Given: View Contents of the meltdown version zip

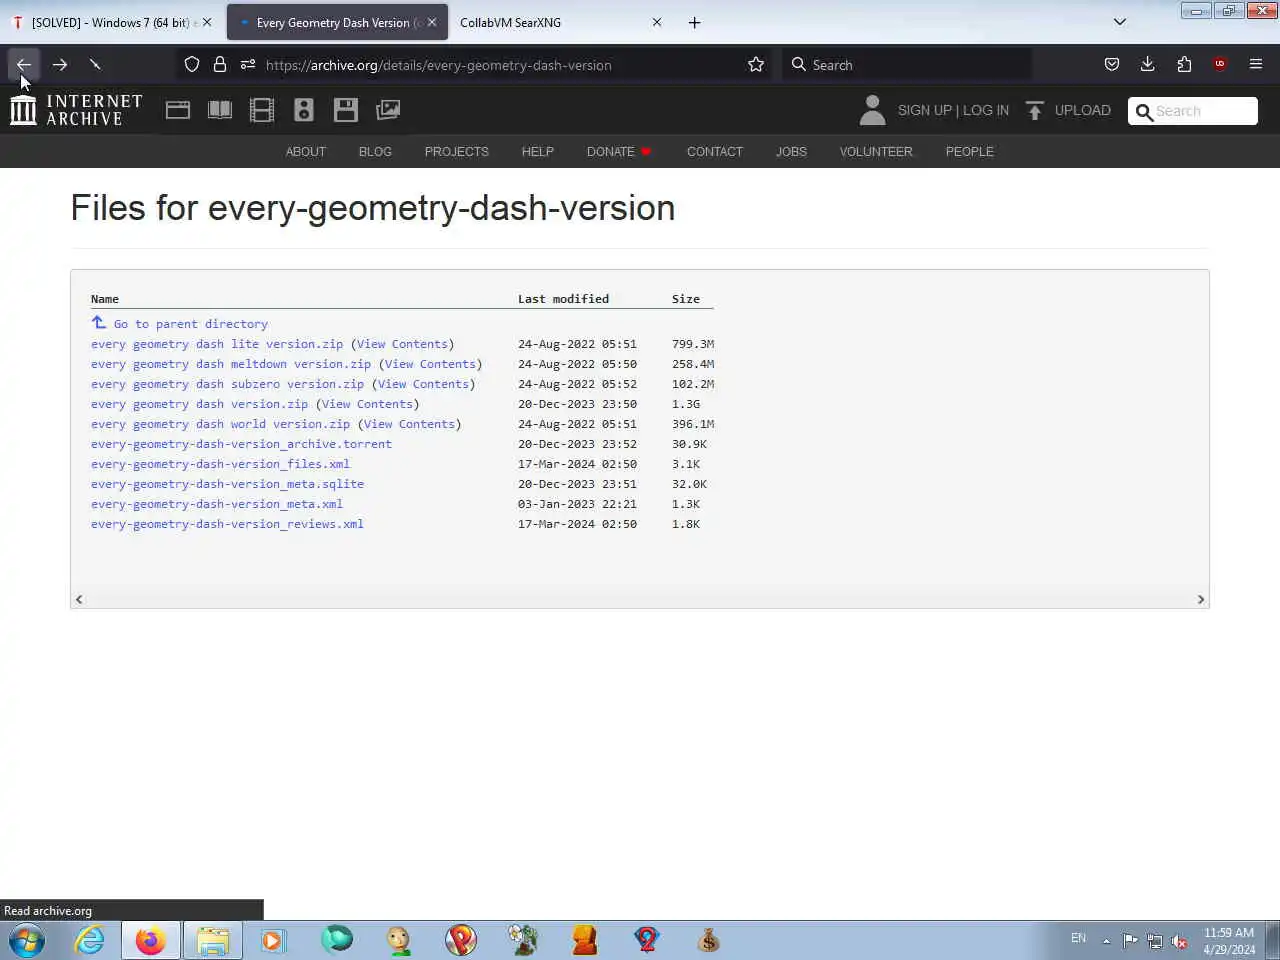Looking at the screenshot, I should pyautogui.click(x=430, y=364).
